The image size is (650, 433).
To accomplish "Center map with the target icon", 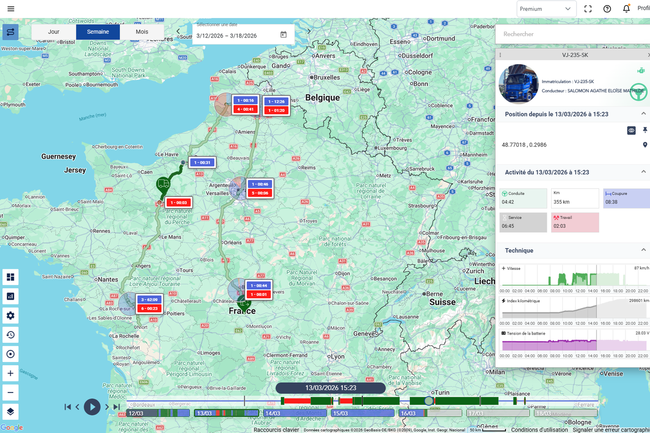I will coord(10,354).
